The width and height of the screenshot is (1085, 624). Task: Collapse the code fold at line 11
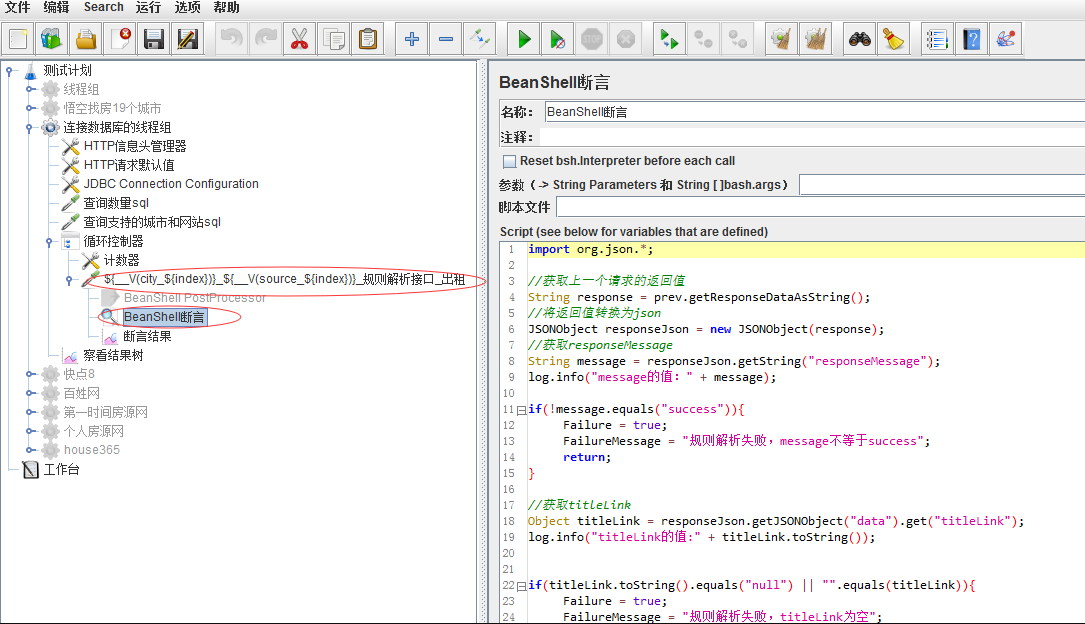point(521,410)
